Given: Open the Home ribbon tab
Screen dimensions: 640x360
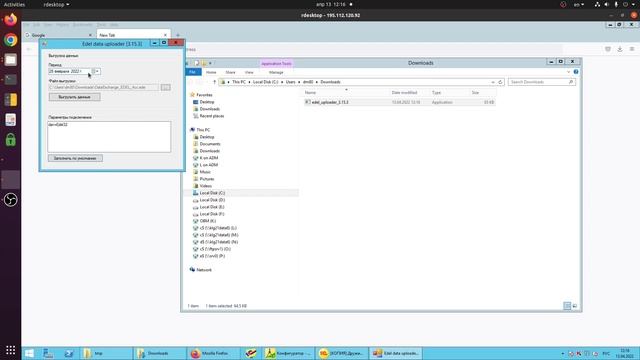Looking at the screenshot, I should [211, 72].
